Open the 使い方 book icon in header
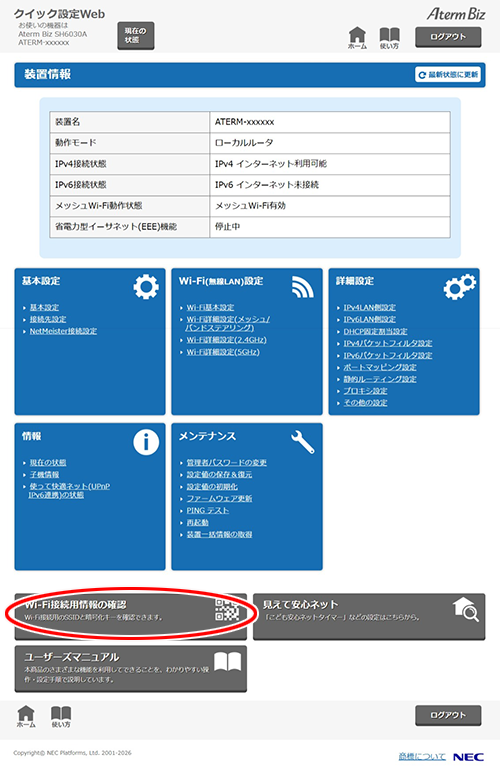This screenshot has height=767, width=500. (x=389, y=38)
